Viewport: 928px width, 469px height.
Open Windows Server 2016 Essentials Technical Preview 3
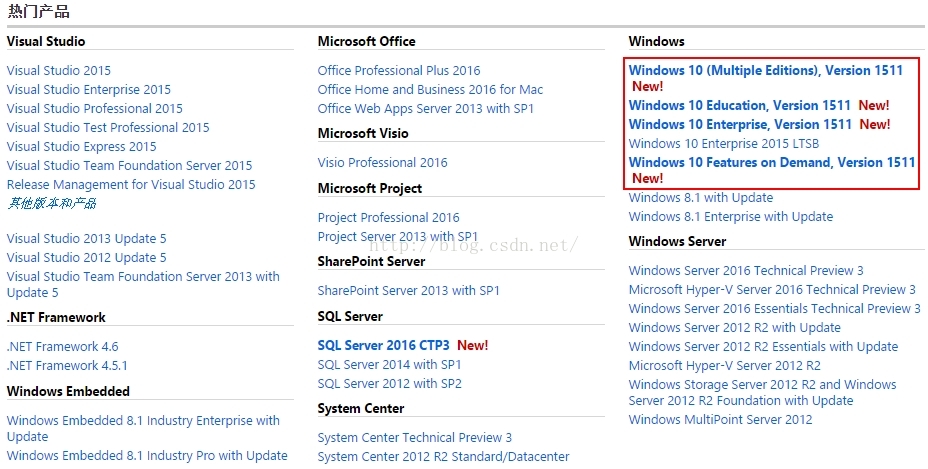point(775,309)
